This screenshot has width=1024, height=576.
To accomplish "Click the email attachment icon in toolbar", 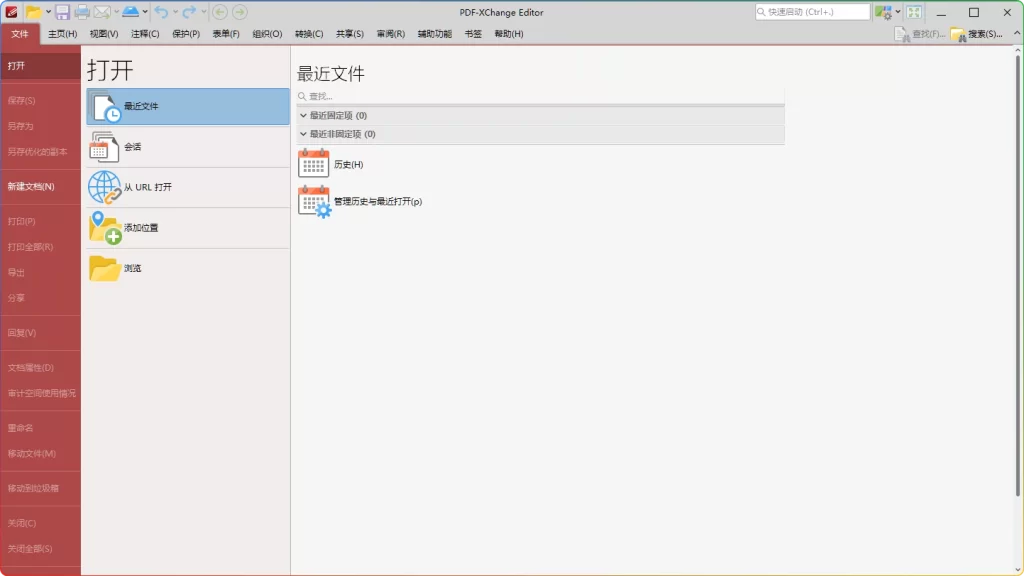I will (104, 12).
